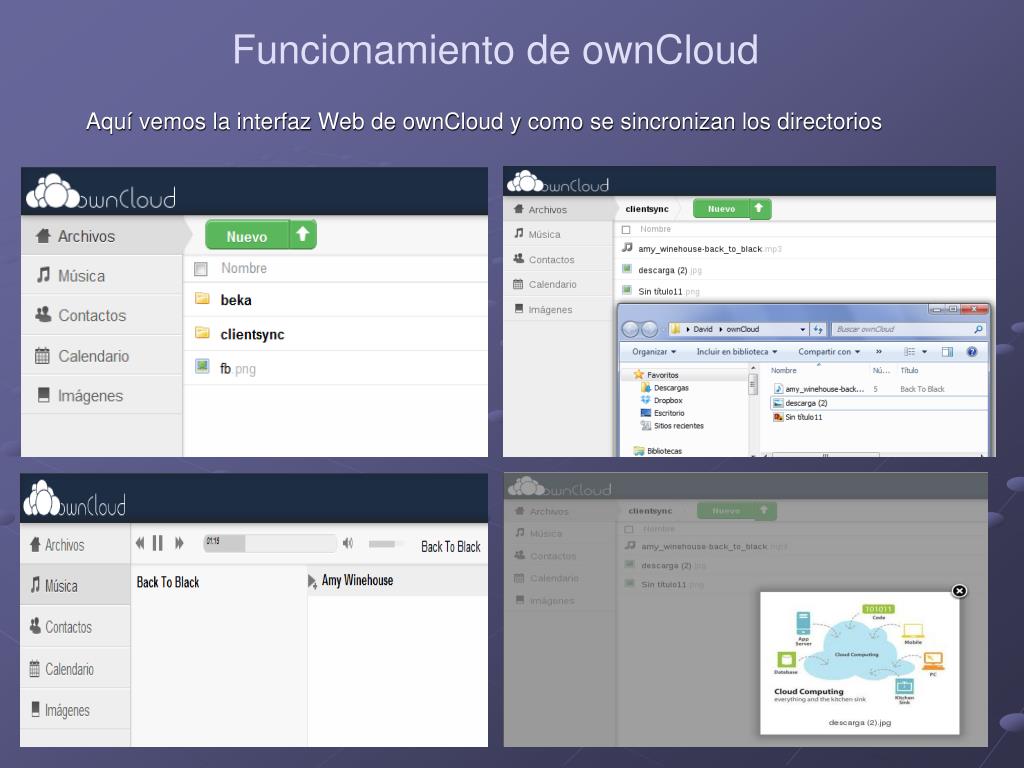
Task: Pause playback in music player
Action: pyautogui.click(x=157, y=543)
